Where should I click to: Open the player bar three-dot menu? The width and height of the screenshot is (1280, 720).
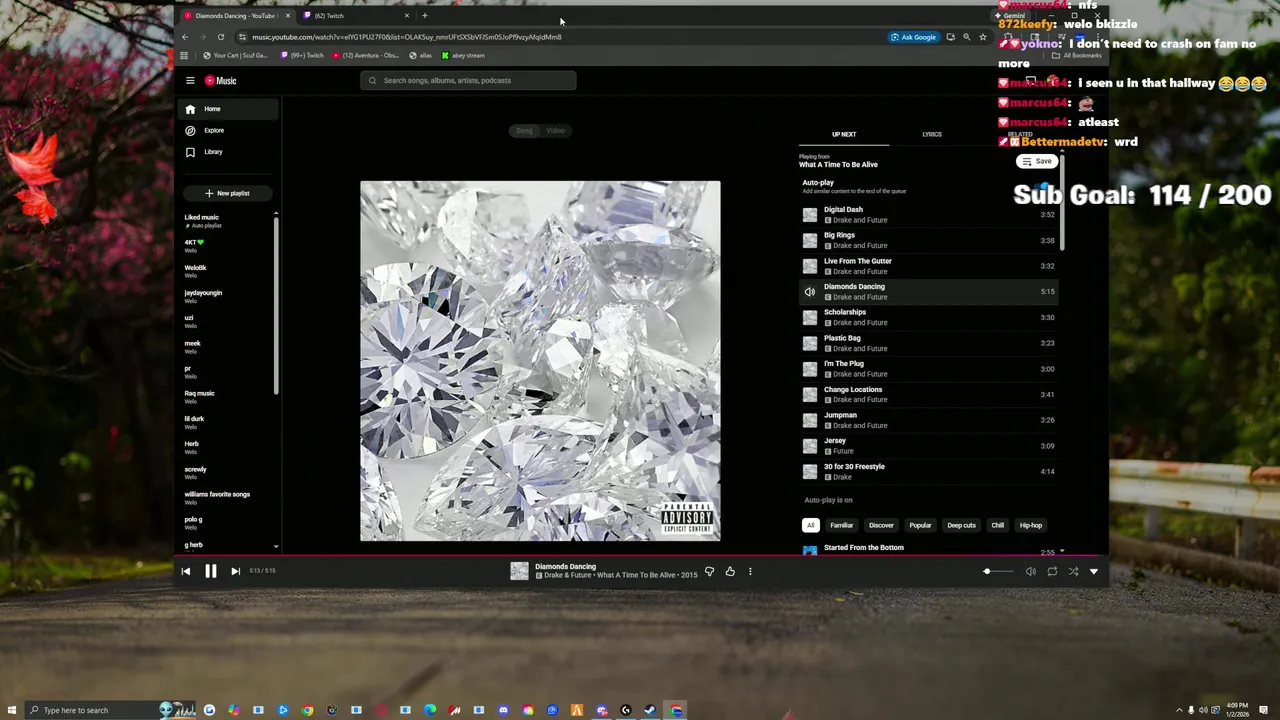[750, 572]
